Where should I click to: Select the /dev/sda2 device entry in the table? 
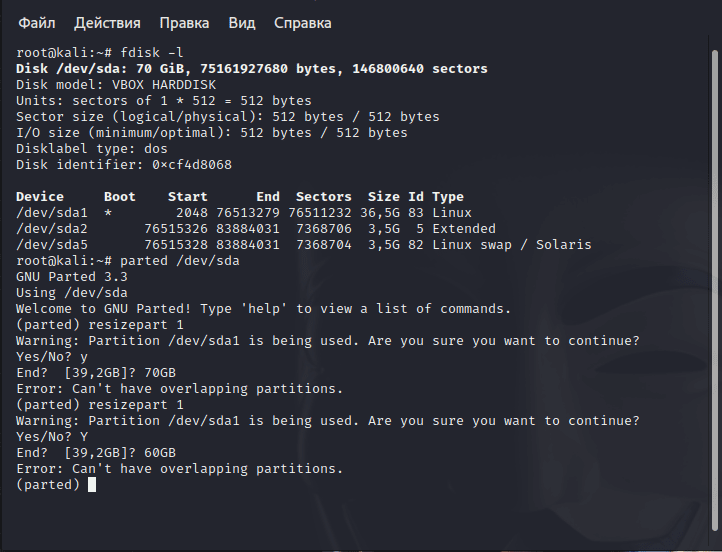(x=52, y=229)
